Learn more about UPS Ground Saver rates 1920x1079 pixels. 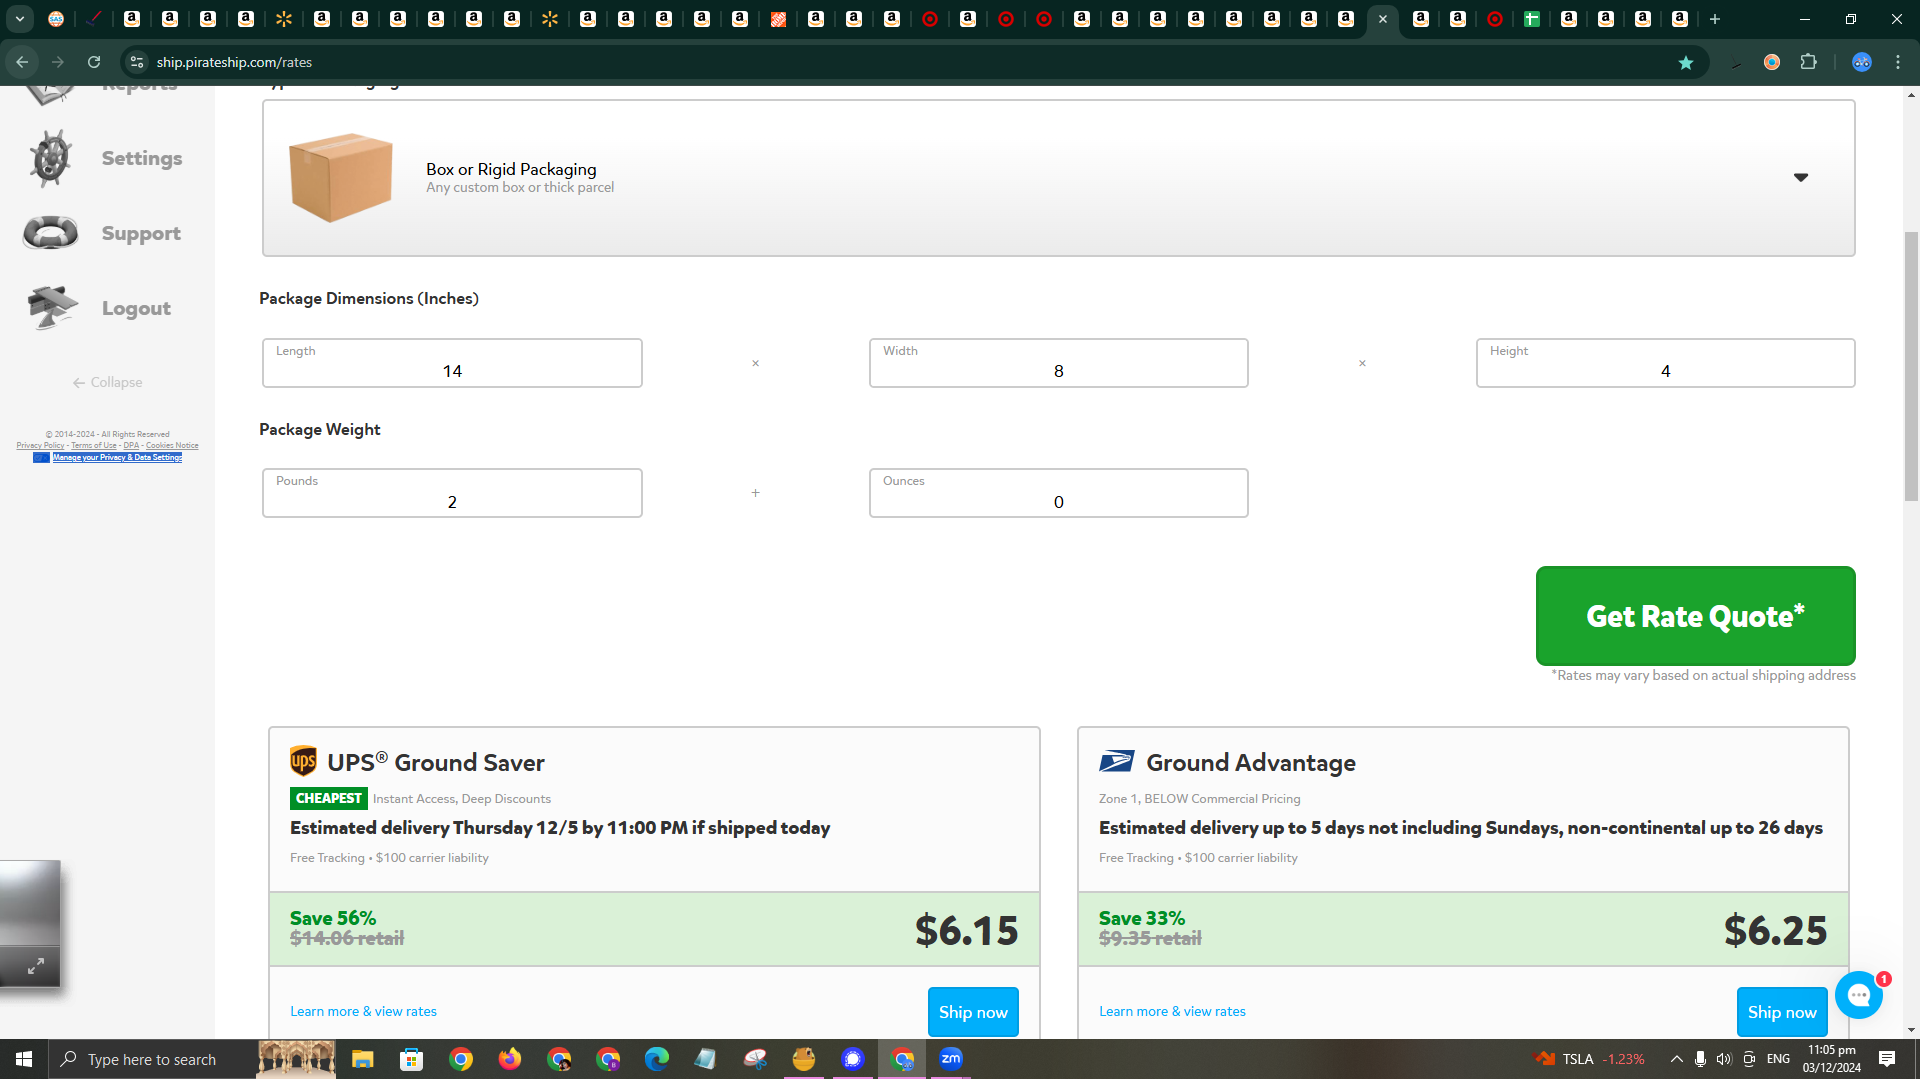point(363,1011)
